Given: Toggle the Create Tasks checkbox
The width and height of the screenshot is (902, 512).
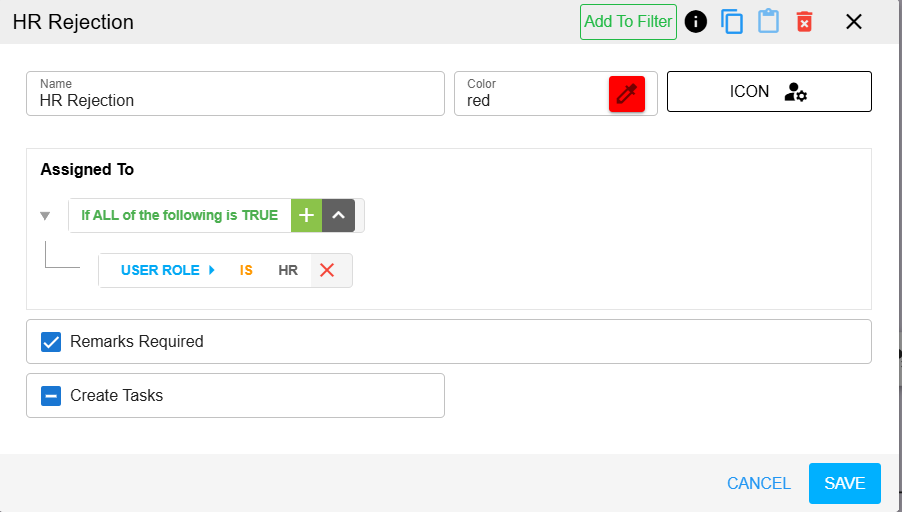Looking at the screenshot, I should point(51,396).
